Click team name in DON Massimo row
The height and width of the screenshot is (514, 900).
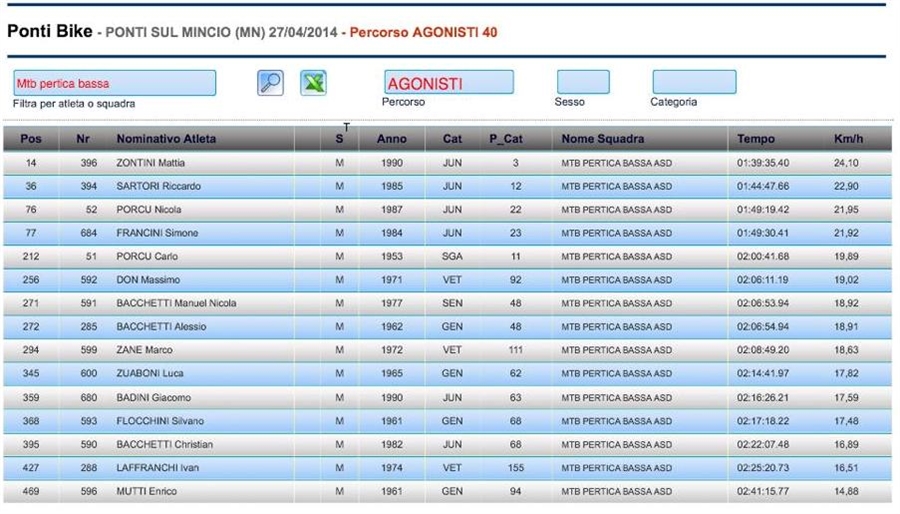[616, 280]
